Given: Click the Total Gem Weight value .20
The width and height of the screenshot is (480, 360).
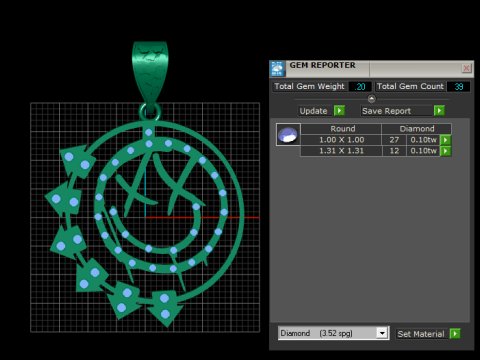Looking at the screenshot, I should pyautogui.click(x=360, y=87).
